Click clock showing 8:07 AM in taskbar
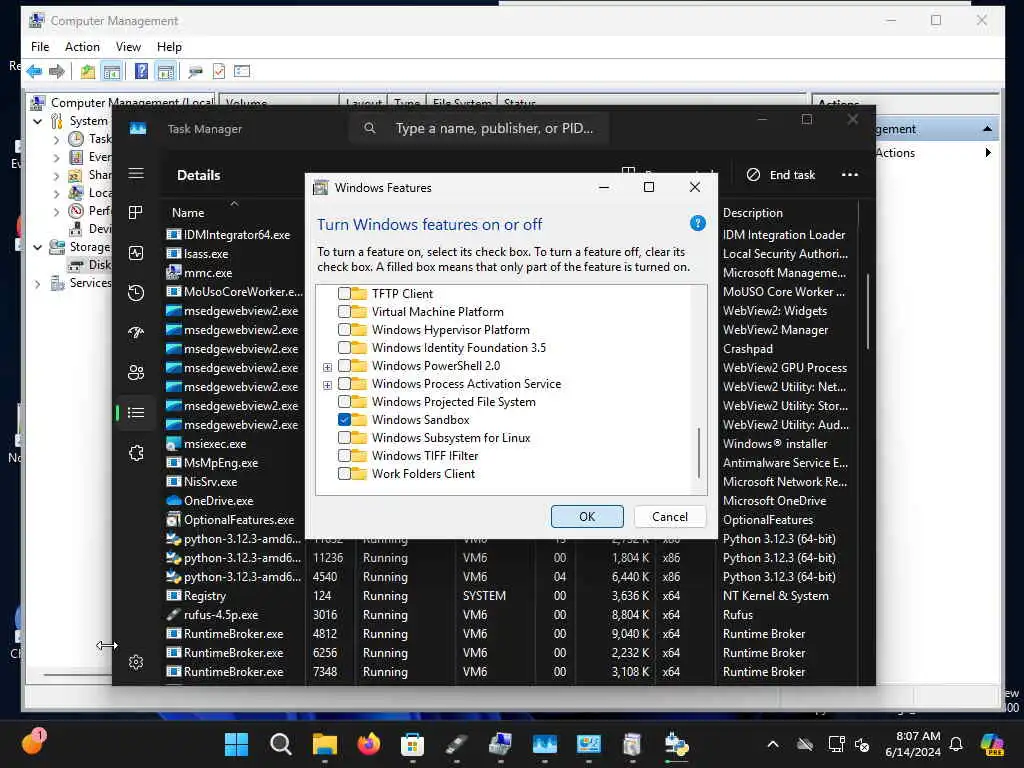Viewport: 1024px width, 768px height. coord(912,744)
